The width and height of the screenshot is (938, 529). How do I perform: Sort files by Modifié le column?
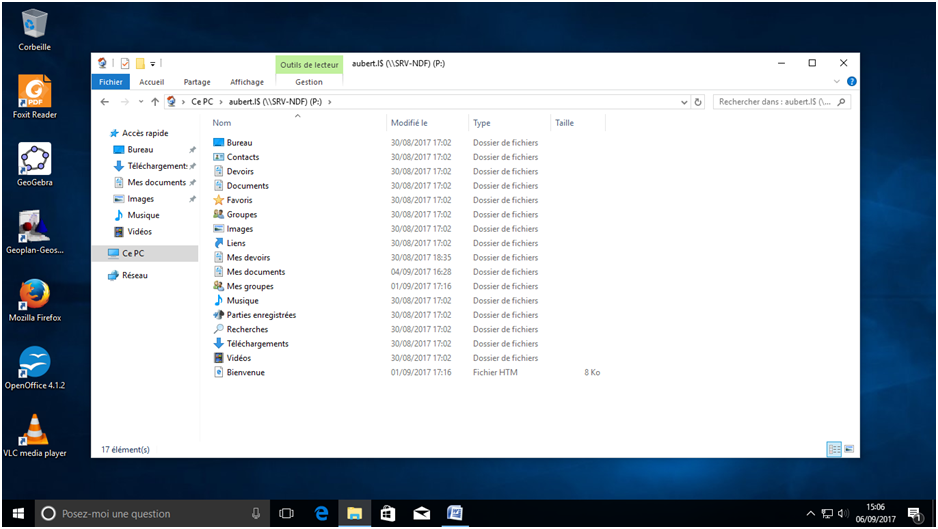click(x=410, y=123)
